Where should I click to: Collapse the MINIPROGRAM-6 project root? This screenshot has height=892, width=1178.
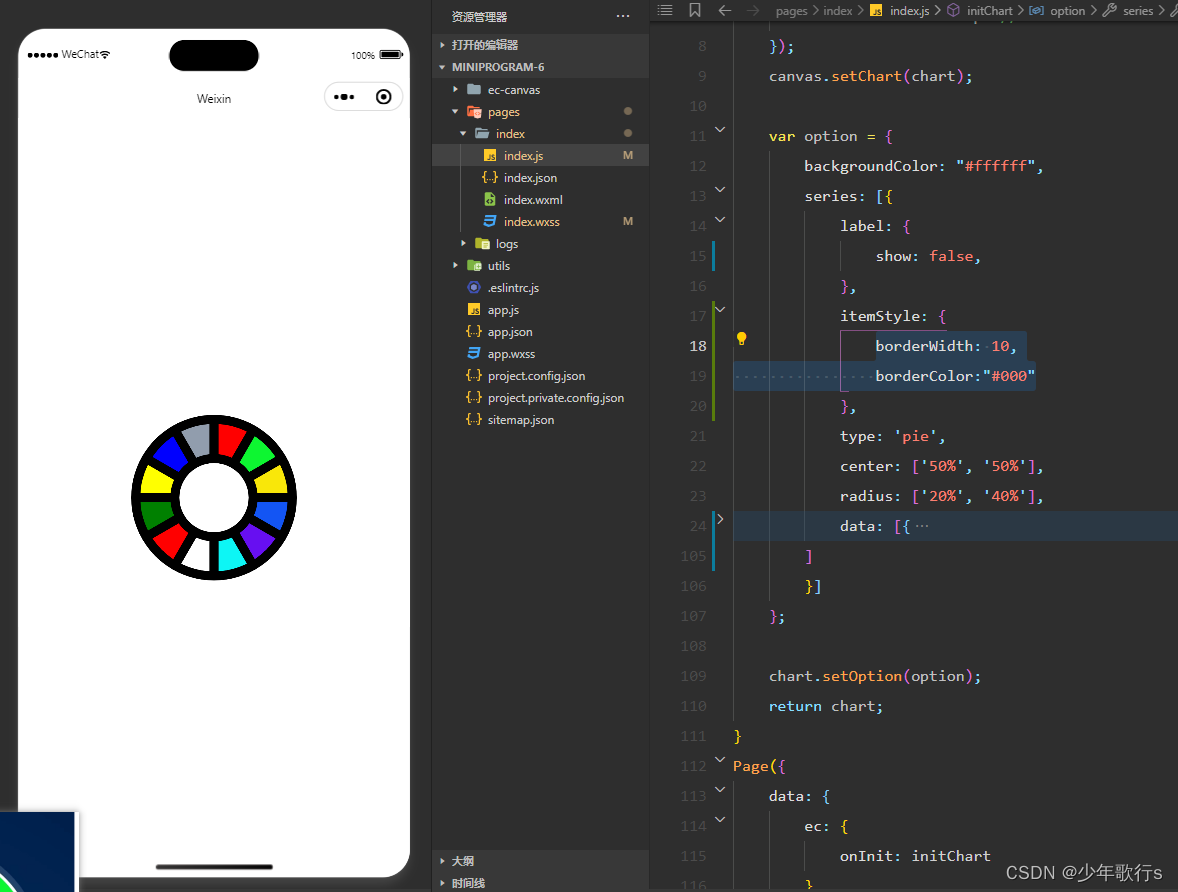(x=443, y=67)
